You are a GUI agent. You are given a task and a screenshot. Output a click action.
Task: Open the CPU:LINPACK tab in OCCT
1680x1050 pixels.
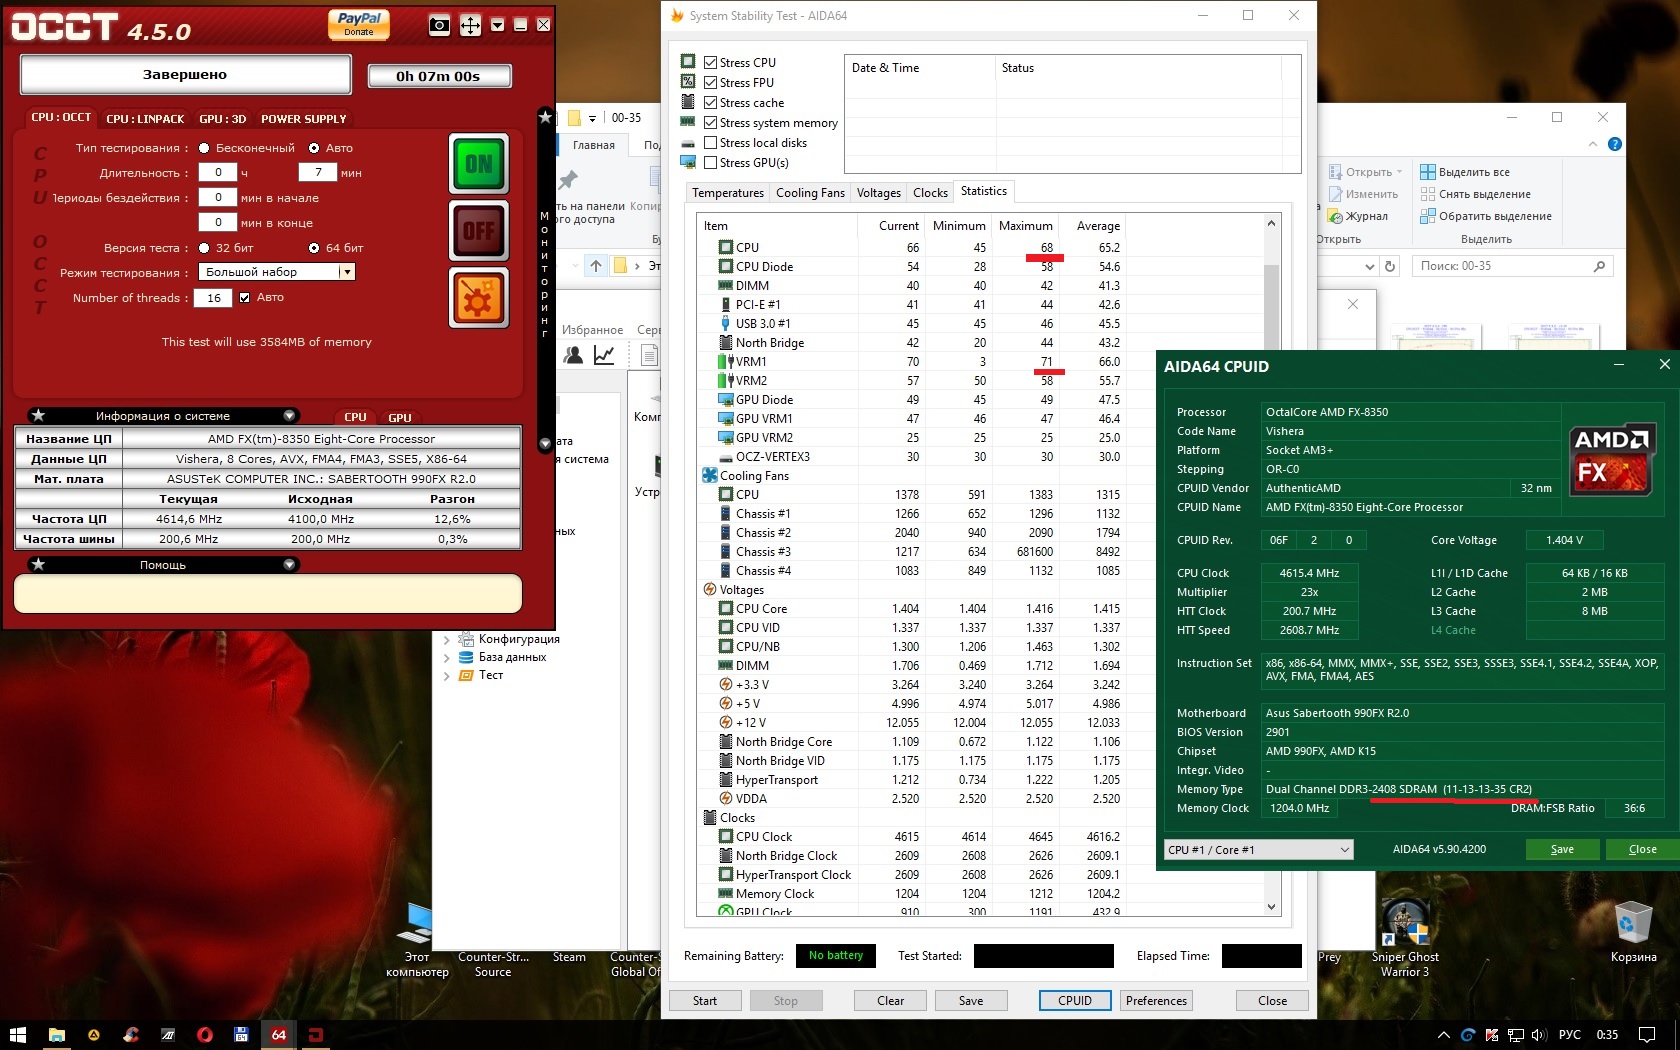tap(145, 119)
